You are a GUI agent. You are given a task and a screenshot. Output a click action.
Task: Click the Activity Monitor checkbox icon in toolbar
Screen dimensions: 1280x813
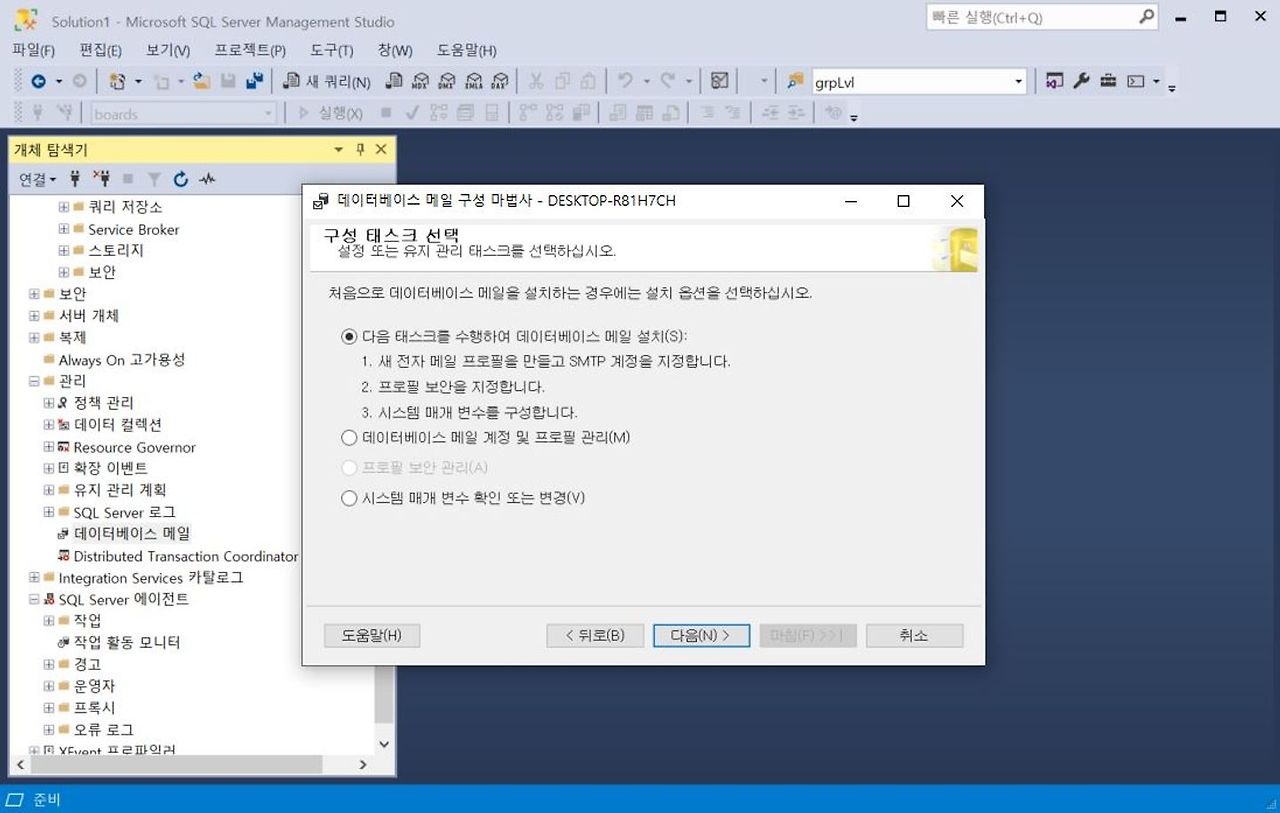[719, 82]
